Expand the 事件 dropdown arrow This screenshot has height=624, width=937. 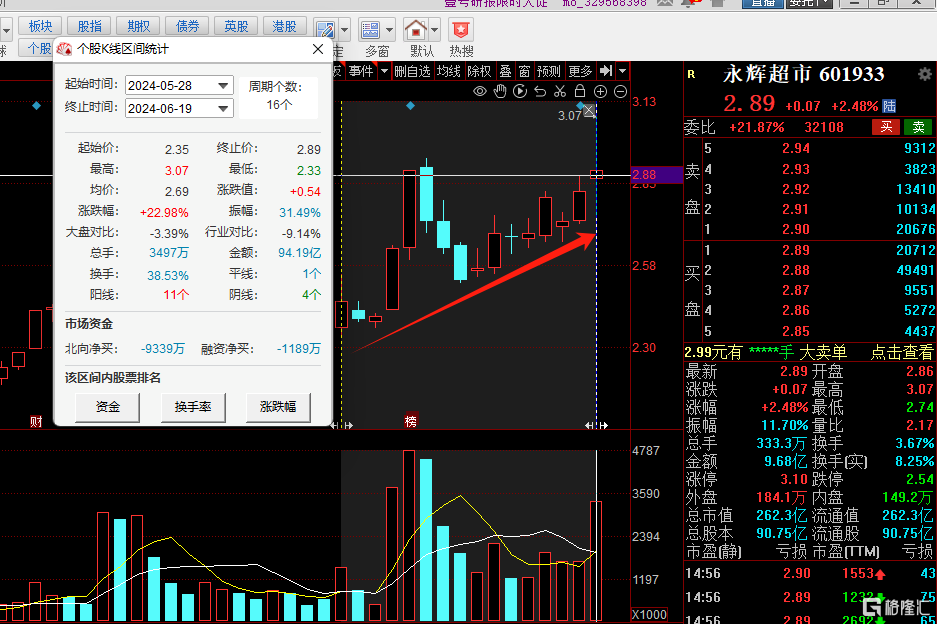(384, 71)
